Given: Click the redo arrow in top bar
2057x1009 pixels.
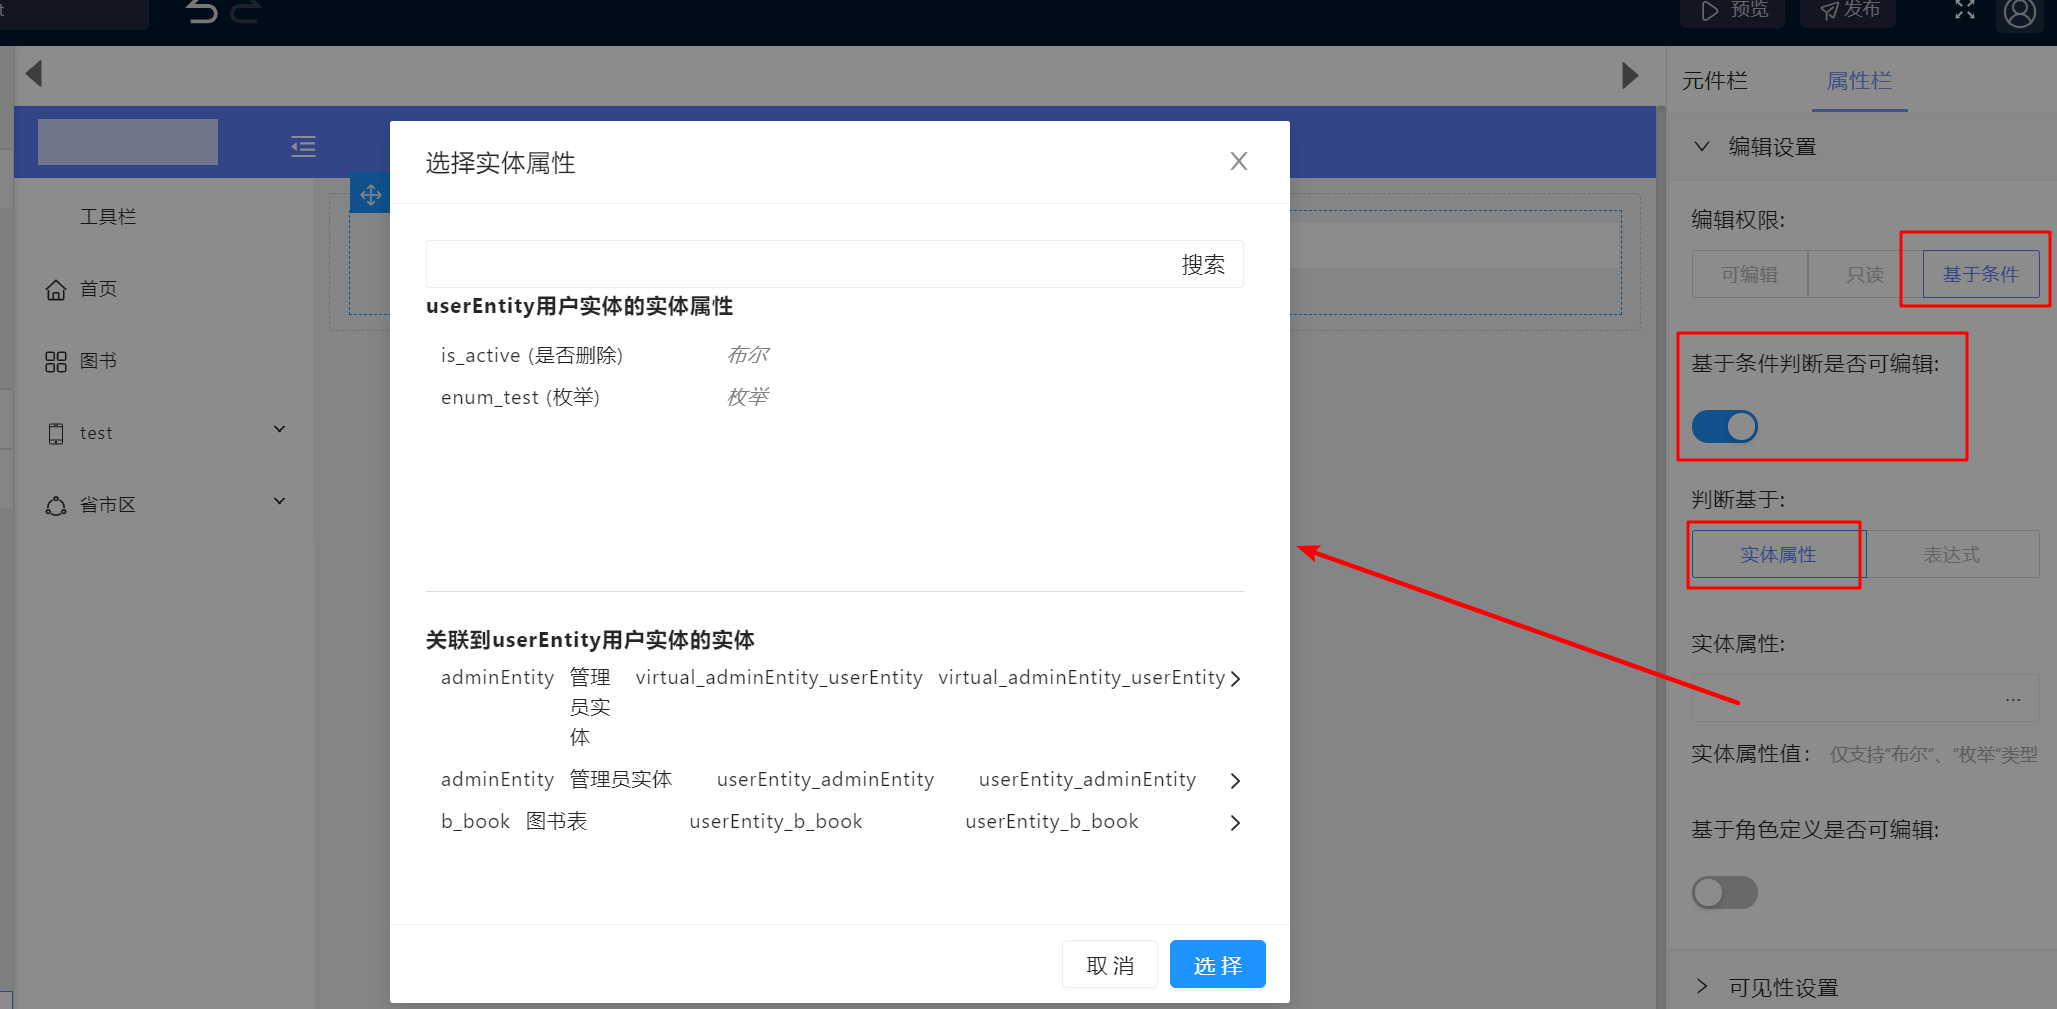Looking at the screenshot, I should pos(246,11).
